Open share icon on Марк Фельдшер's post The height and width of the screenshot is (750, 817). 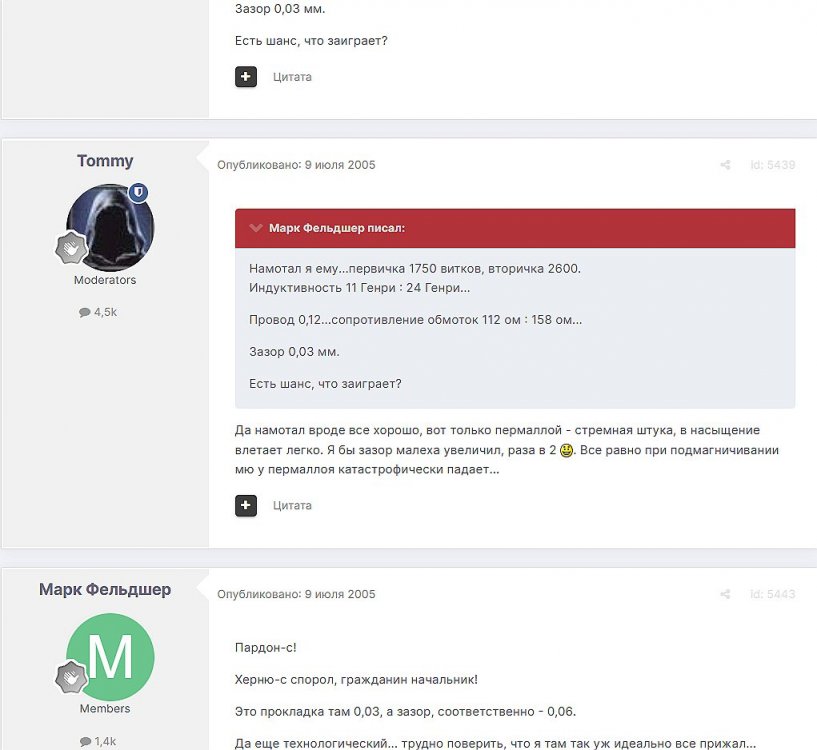(x=725, y=594)
